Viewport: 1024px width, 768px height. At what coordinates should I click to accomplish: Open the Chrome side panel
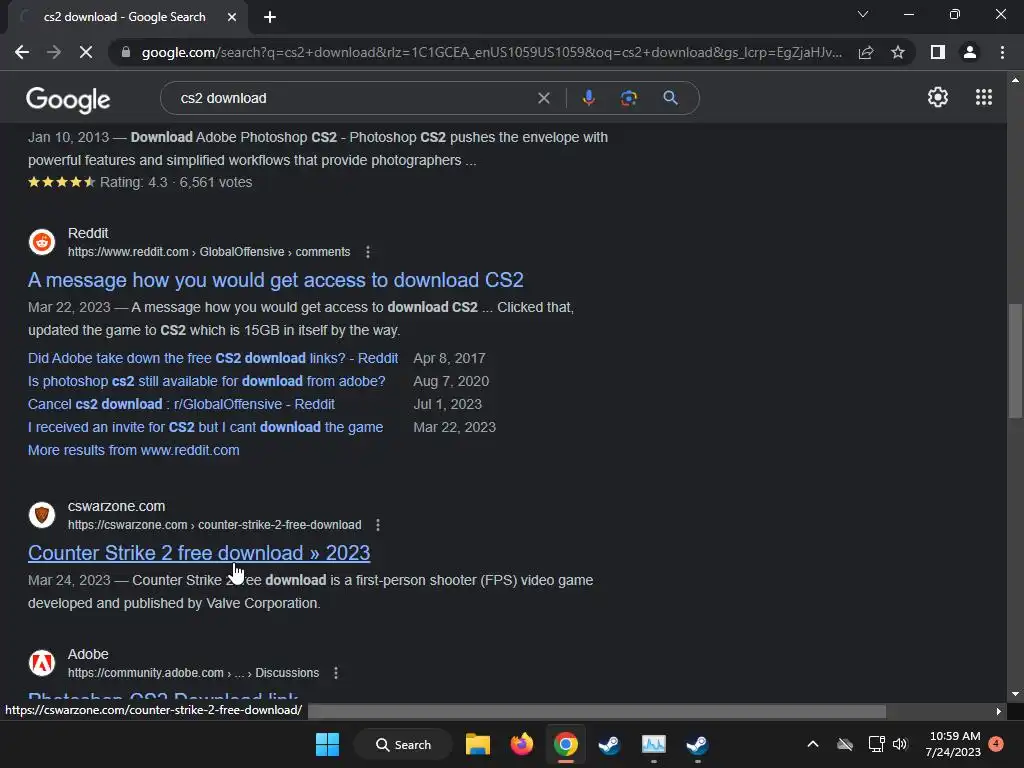pos(938,52)
